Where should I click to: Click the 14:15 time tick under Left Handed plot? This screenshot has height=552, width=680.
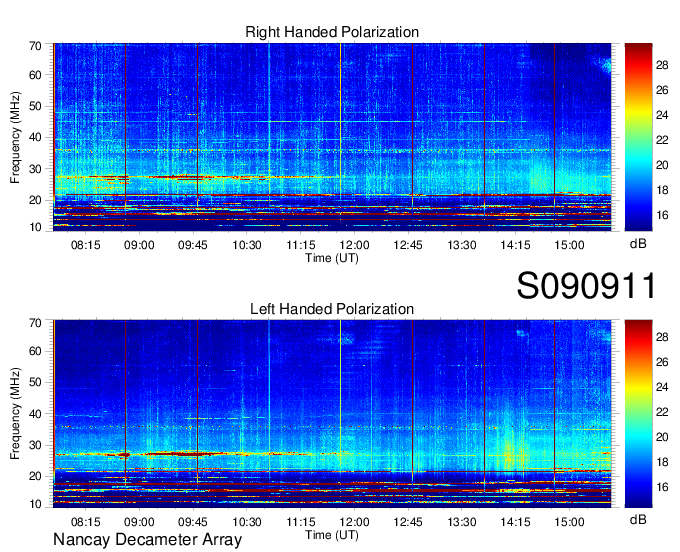(x=516, y=522)
